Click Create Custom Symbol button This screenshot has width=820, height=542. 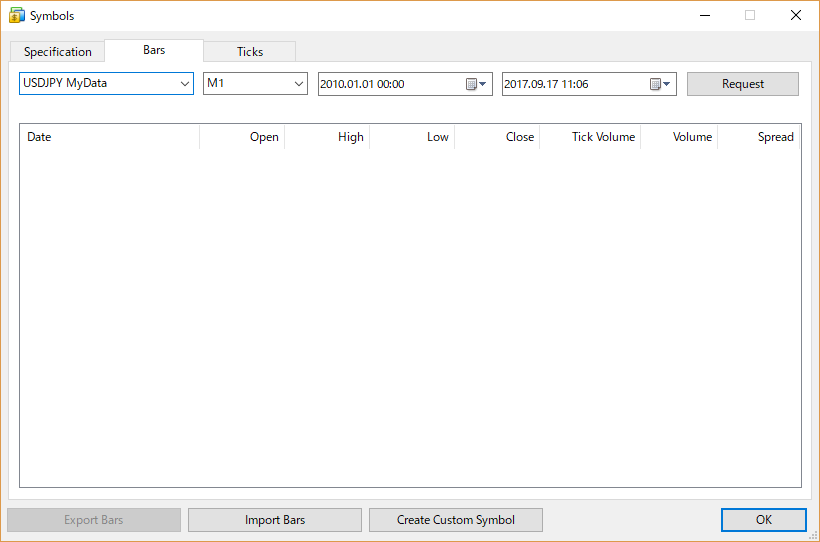(x=456, y=520)
